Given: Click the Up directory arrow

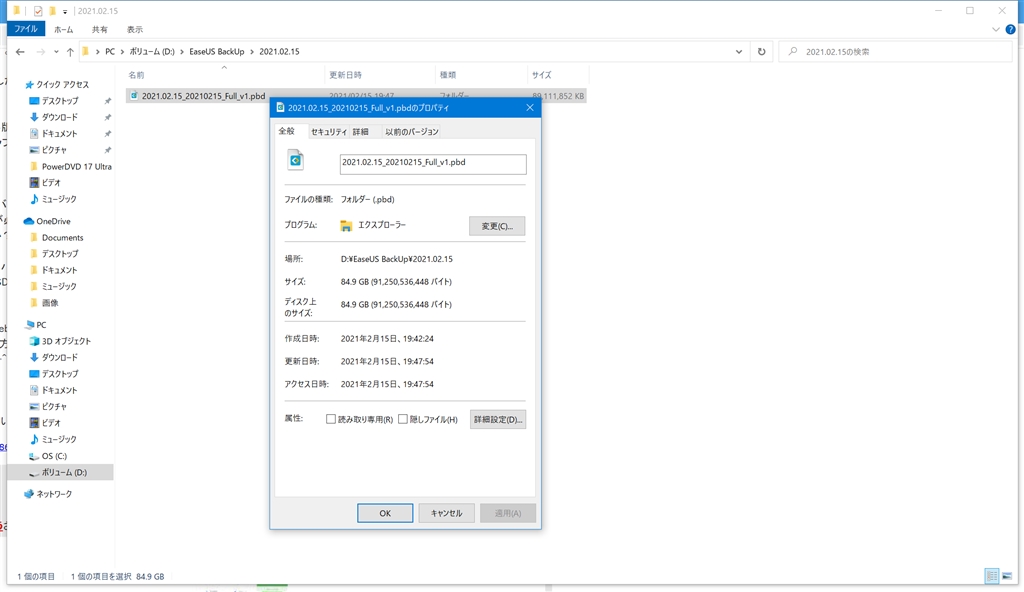Looking at the screenshot, I should click(x=70, y=52).
